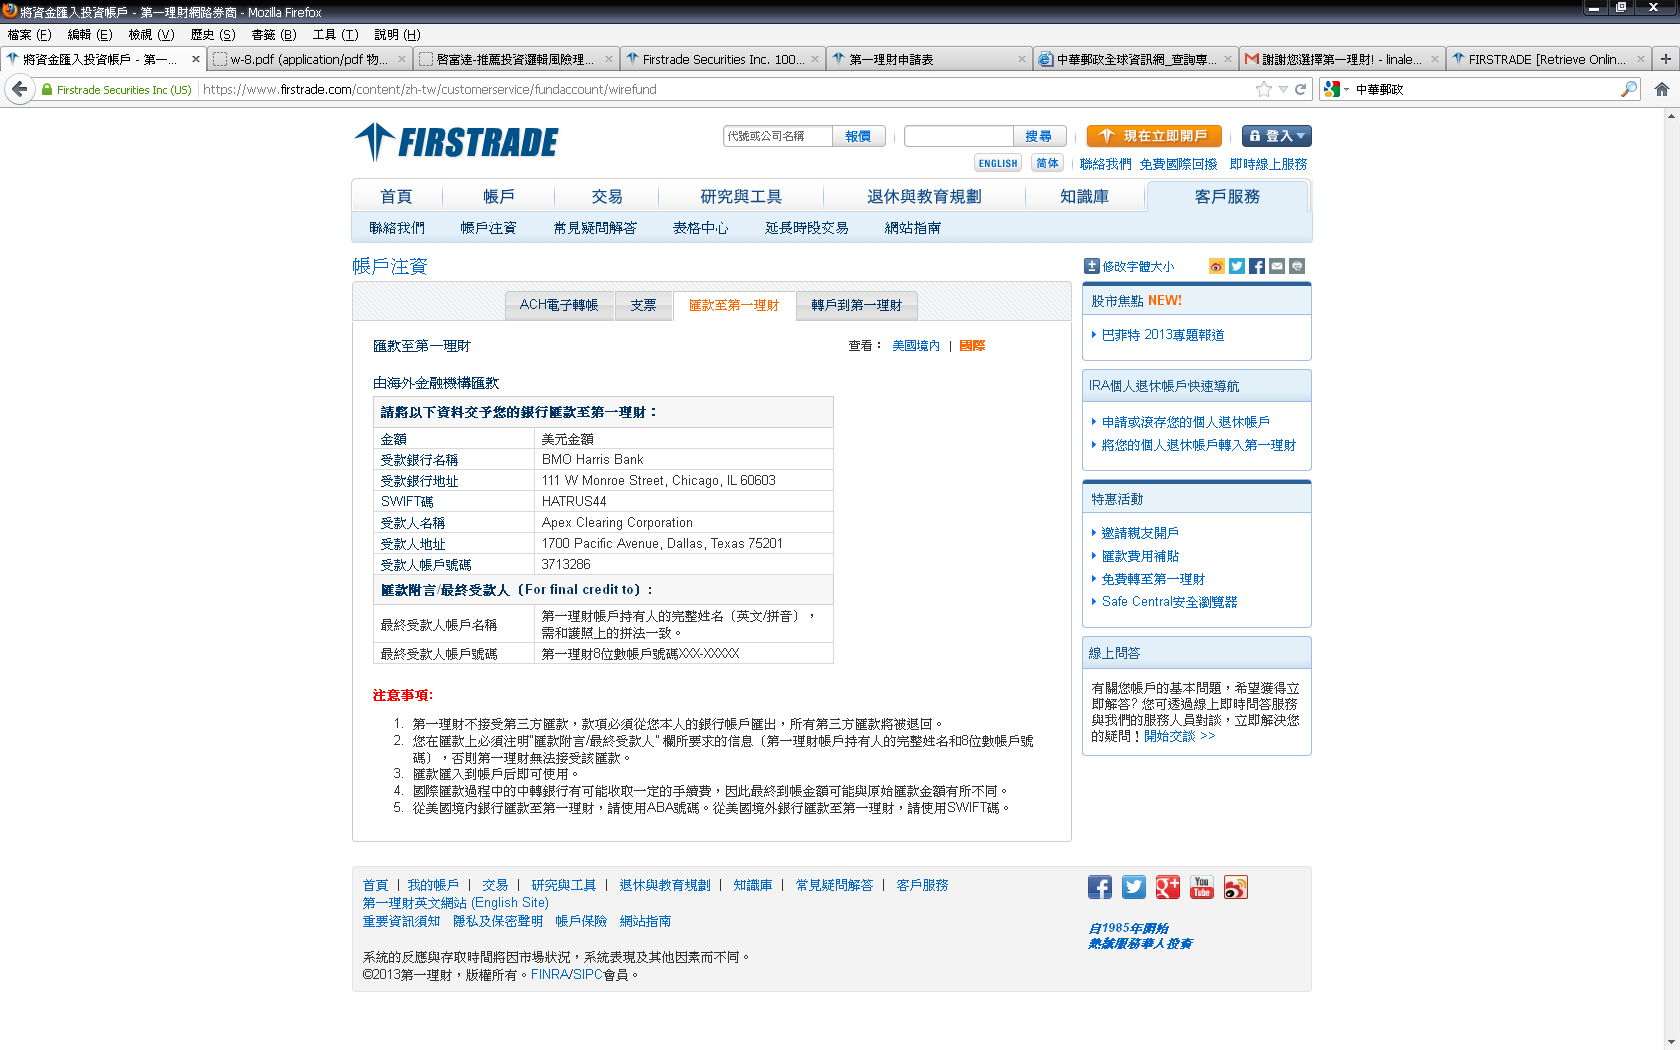The width and height of the screenshot is (1680, 1050).
Task: Close the current Firstrade tab
Action: (196, 59)
